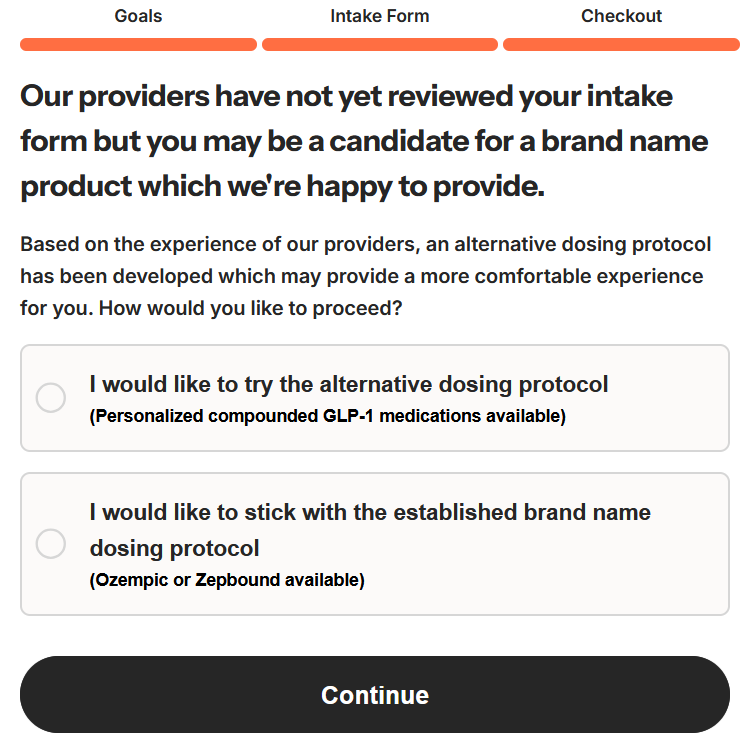Click the "Our providers have not yet reviewed" heading
The image size is (749, 754).
346,97
